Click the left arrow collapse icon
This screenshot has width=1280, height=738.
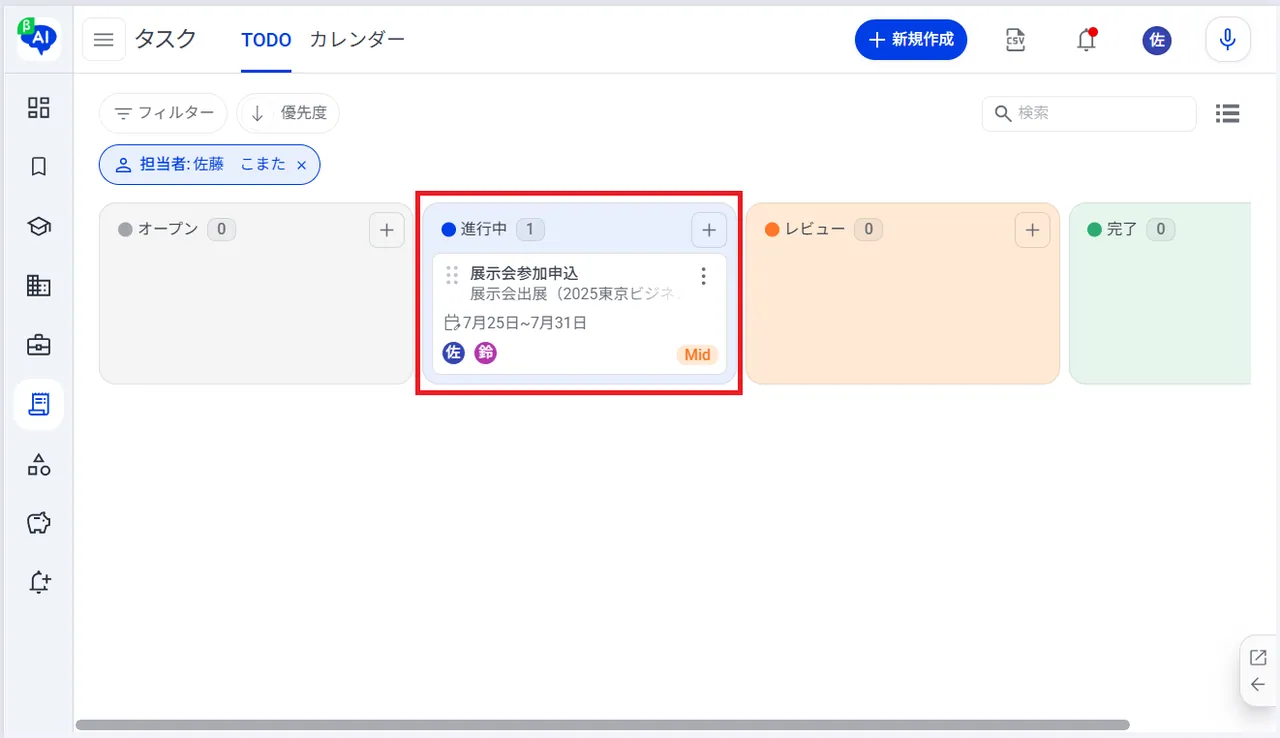click(1258, 685)
